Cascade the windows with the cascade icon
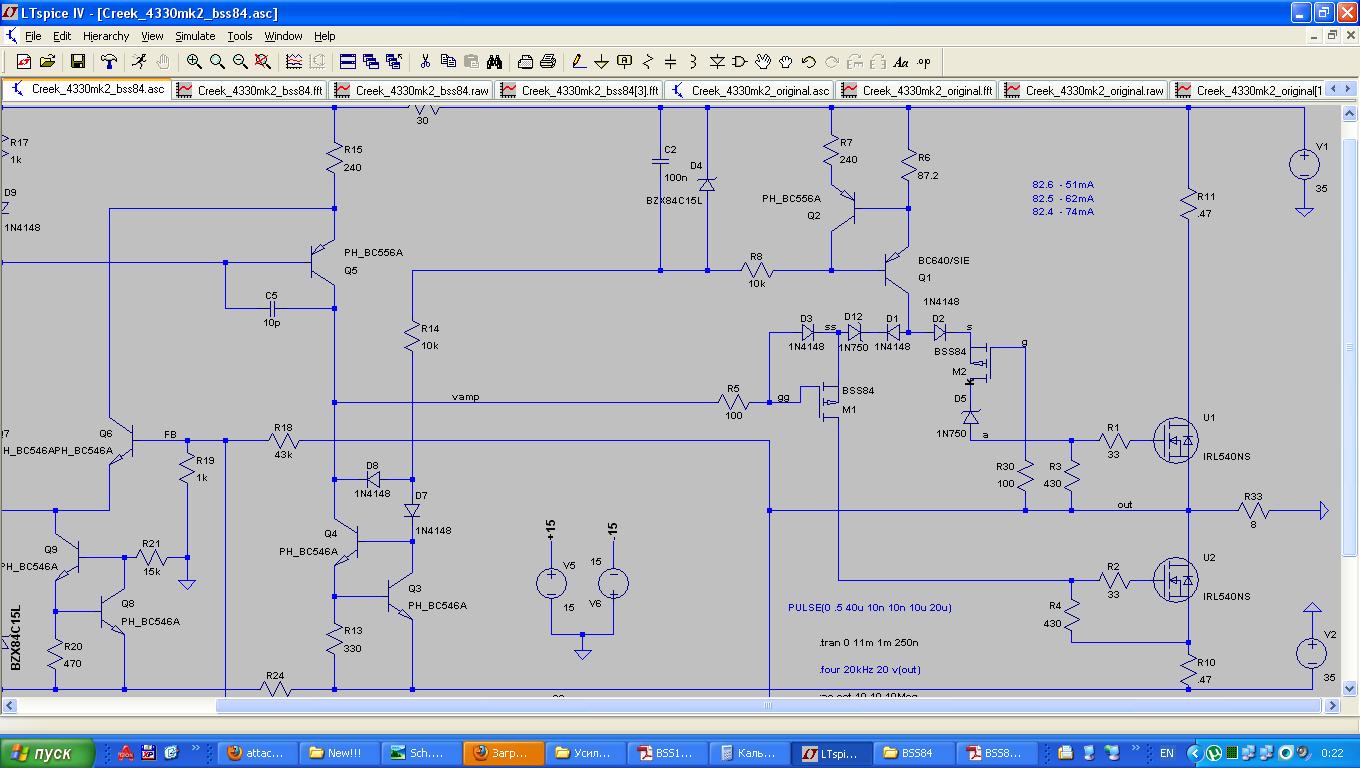1360x768 pixels. [x=371, y=62]
